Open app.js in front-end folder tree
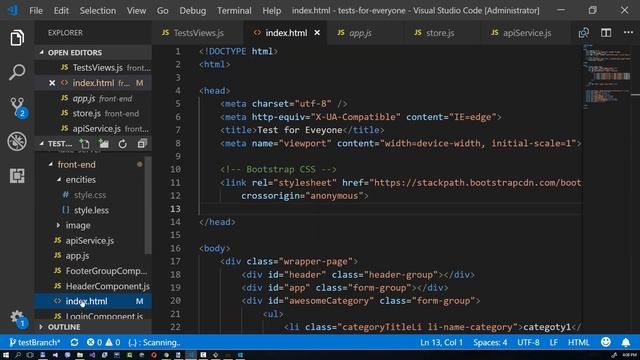The width and height of the screenshot is (640, 360). click(x=90, y=256)
